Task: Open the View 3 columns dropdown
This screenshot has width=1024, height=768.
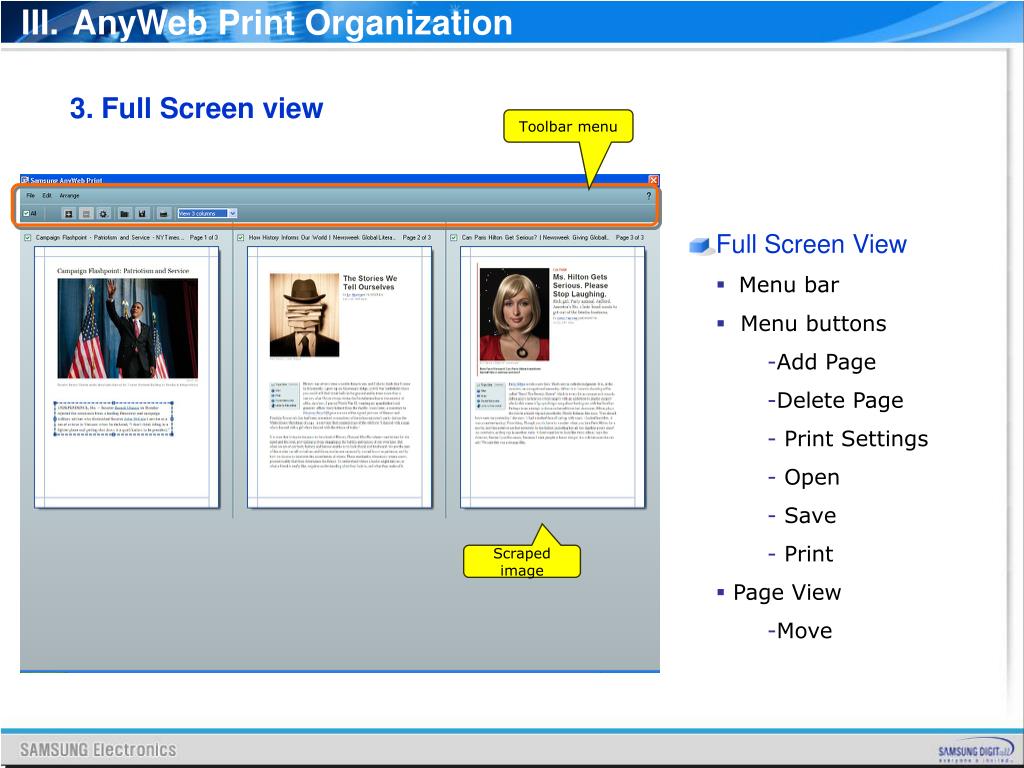Action: [x=208, y=214]
